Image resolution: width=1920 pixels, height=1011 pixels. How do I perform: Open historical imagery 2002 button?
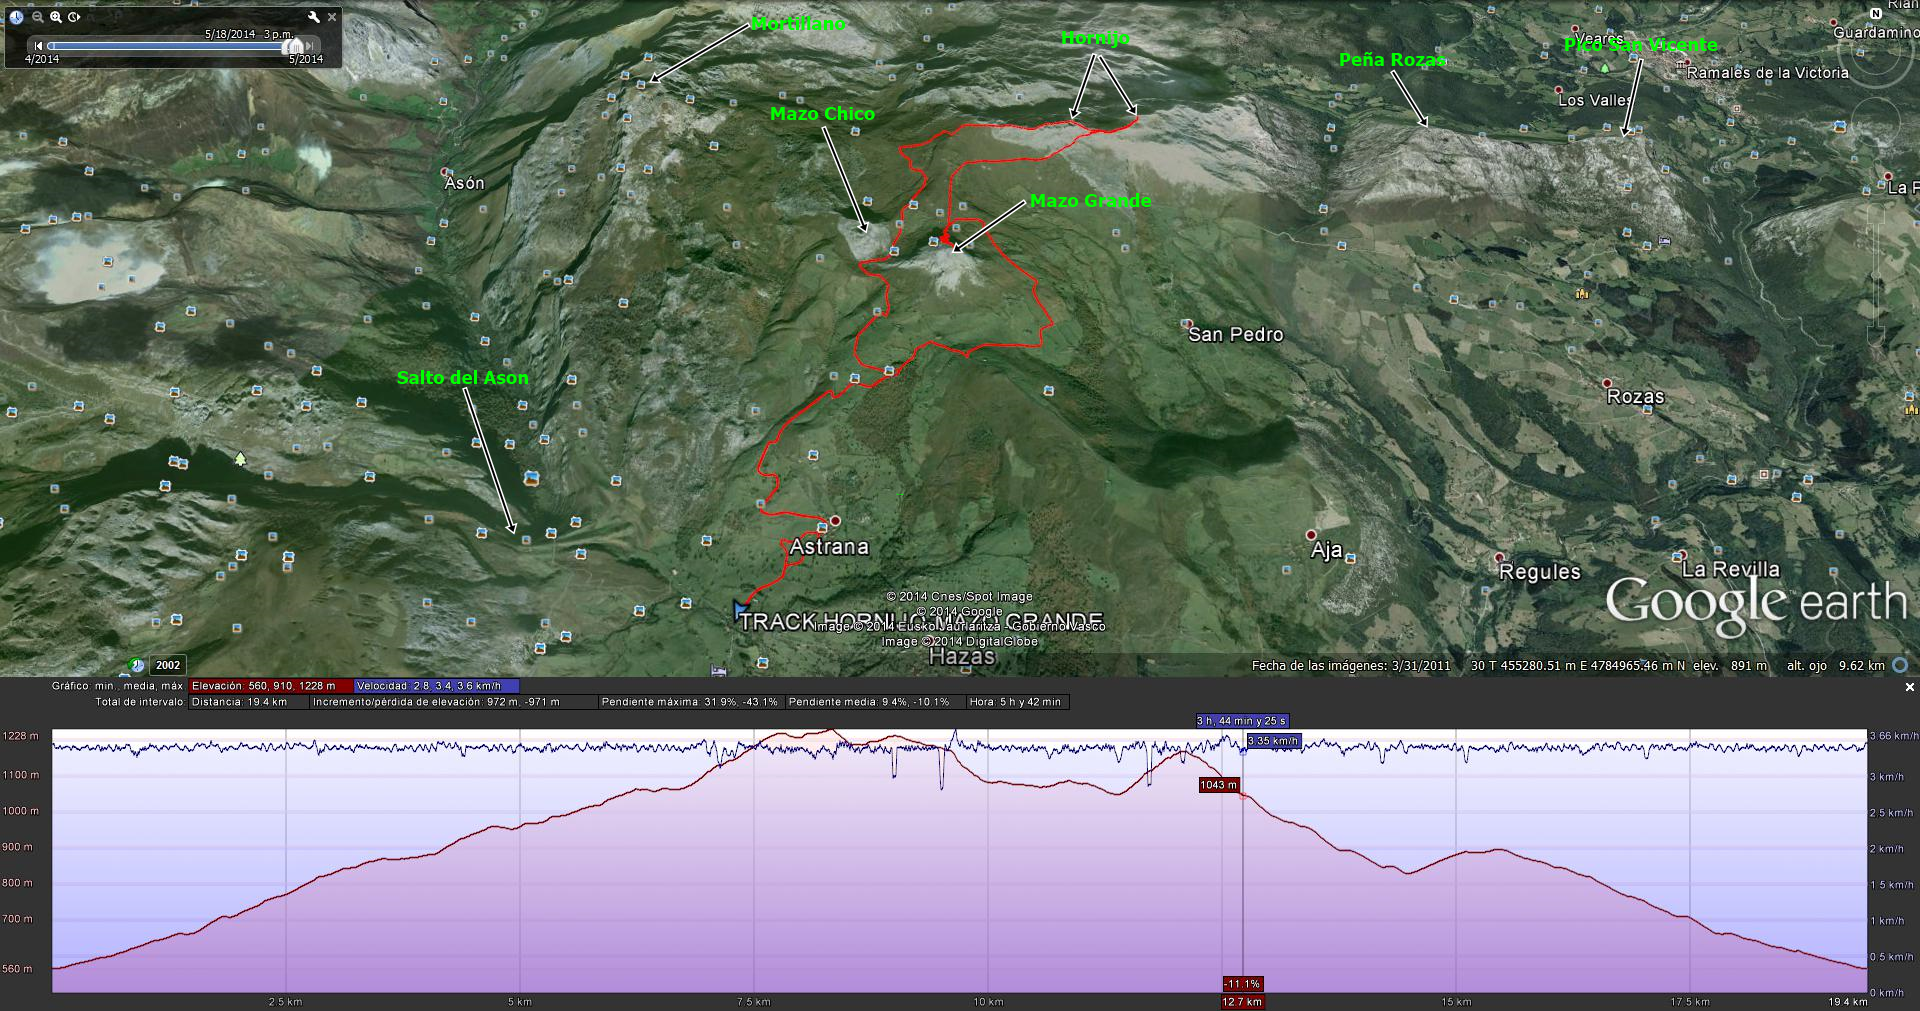167,665
